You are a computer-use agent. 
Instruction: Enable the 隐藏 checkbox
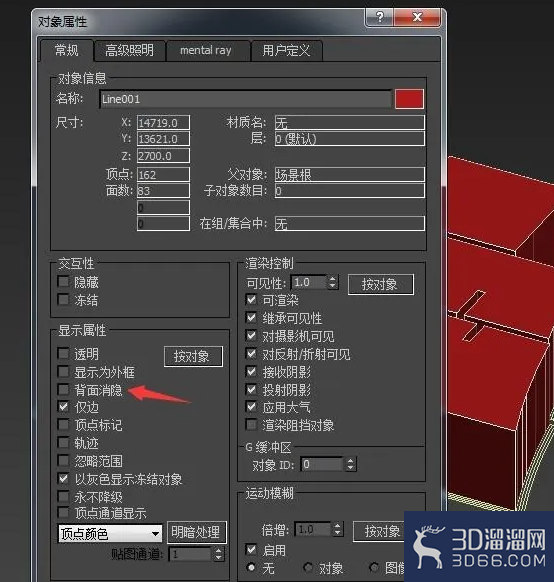[63, 282]
